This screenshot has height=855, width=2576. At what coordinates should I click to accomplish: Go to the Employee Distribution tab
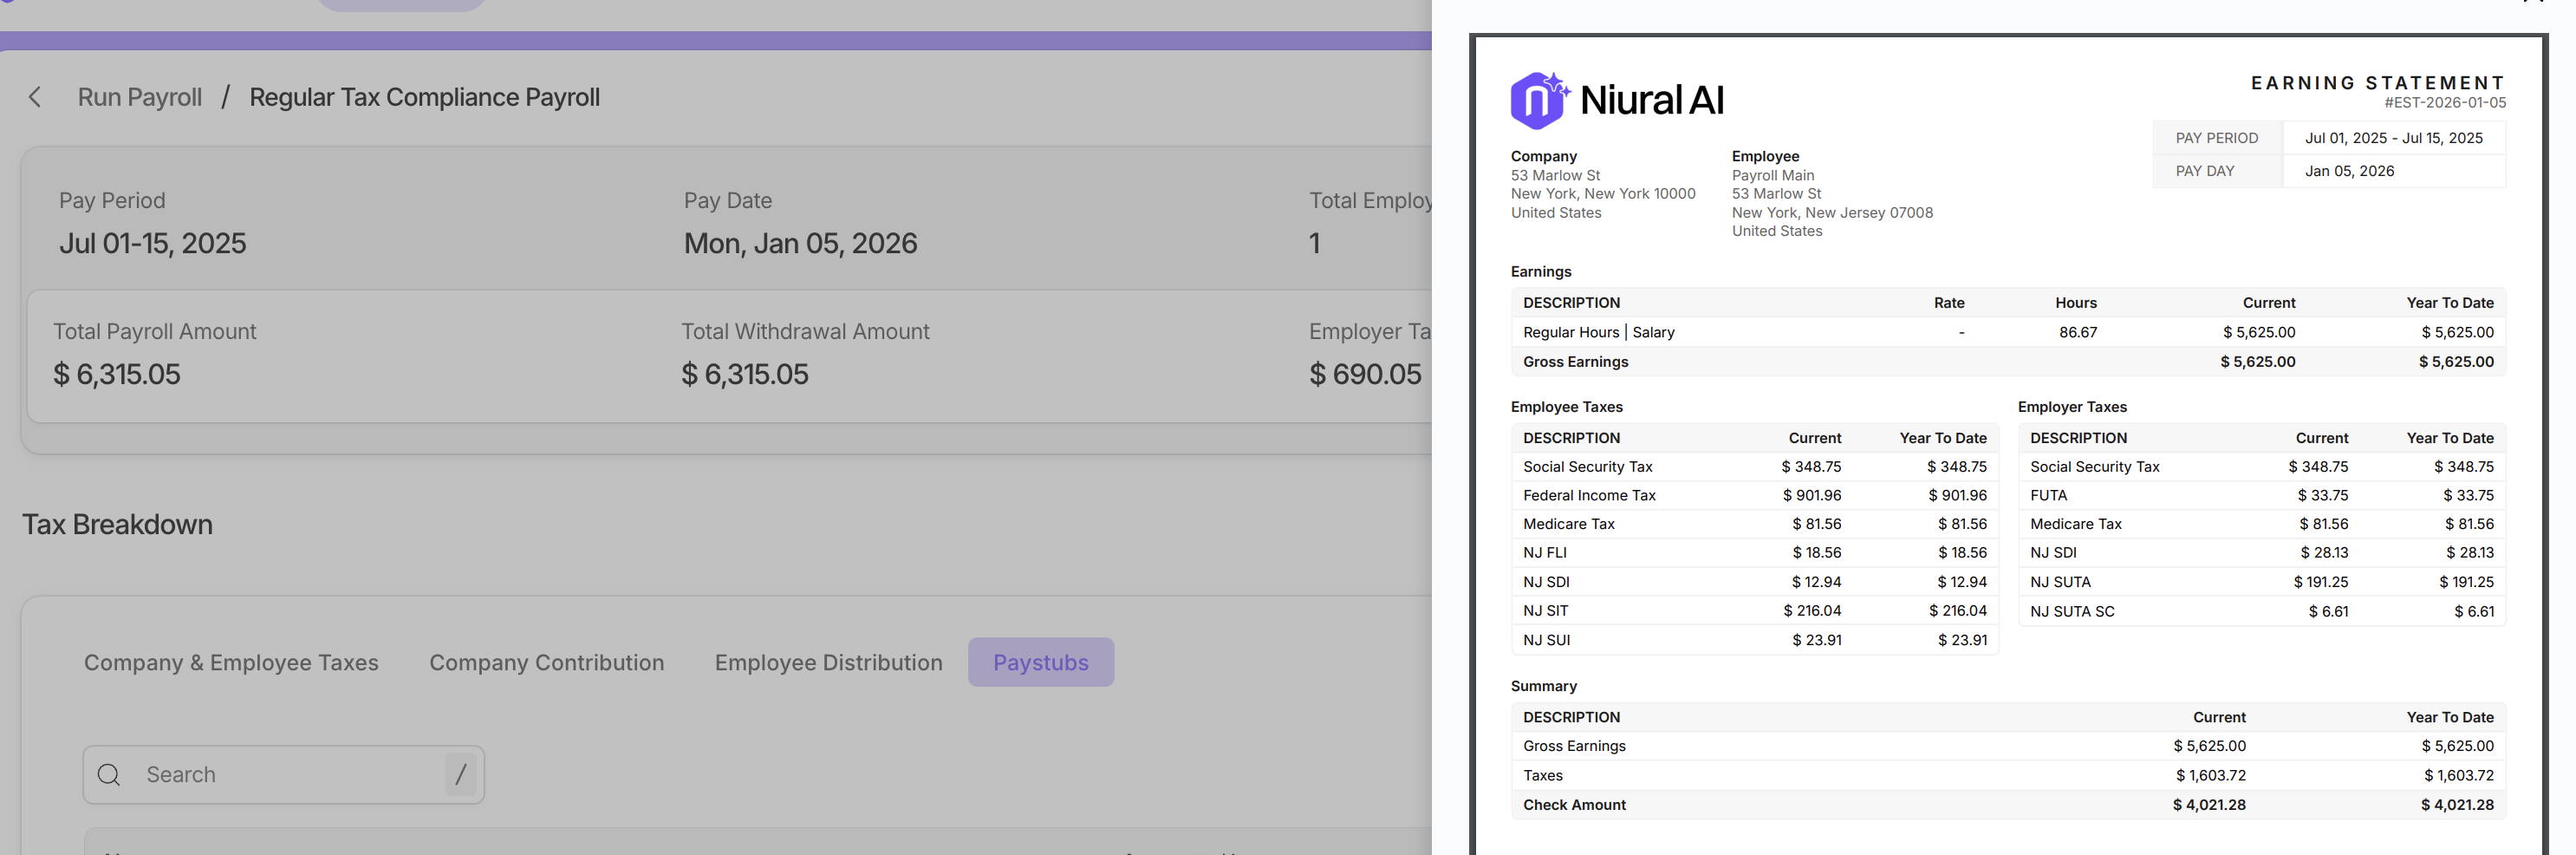[828, 662]
